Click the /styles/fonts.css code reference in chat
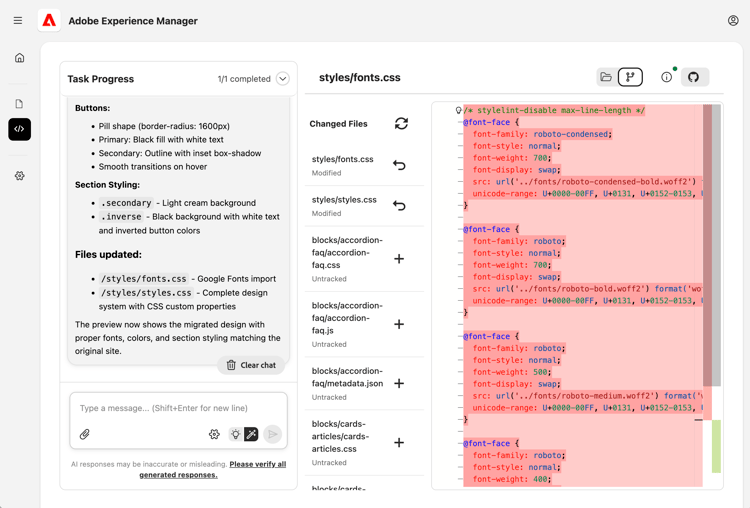Viewport: 750px width, 508px height. (x=143, y=279)
